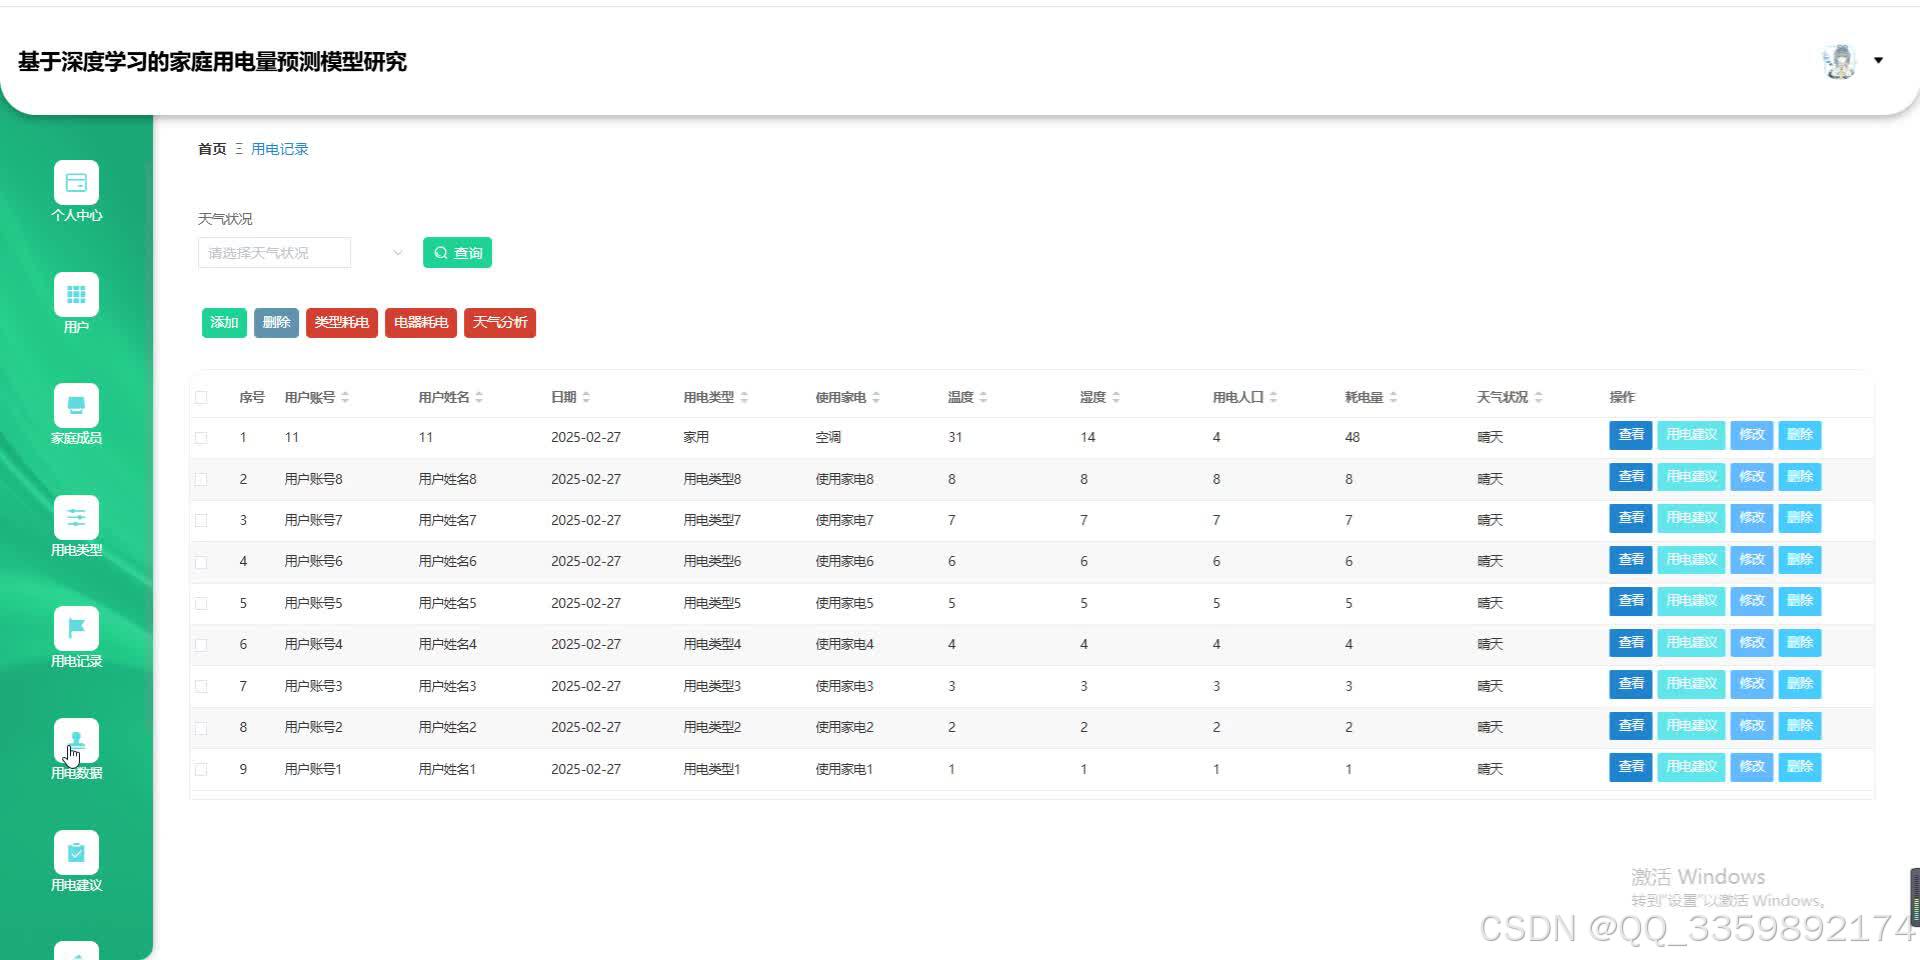
Task: Open the 电器耗电 chart button
Action: [x=421, y=322]
